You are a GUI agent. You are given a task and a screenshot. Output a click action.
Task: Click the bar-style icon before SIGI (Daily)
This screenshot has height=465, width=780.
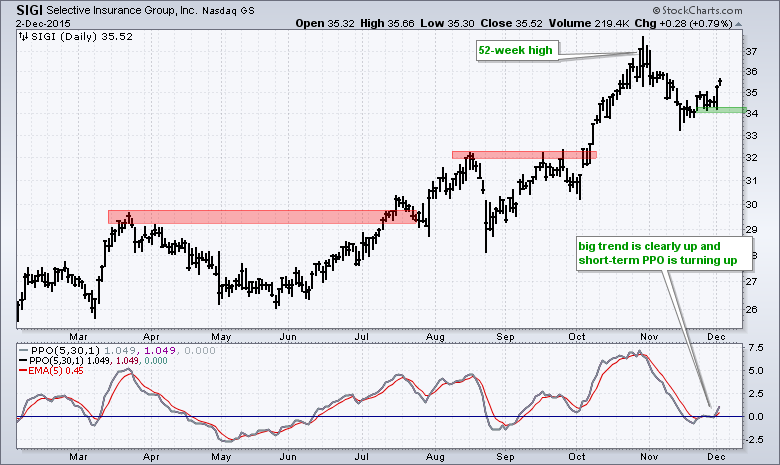point(23,36)
